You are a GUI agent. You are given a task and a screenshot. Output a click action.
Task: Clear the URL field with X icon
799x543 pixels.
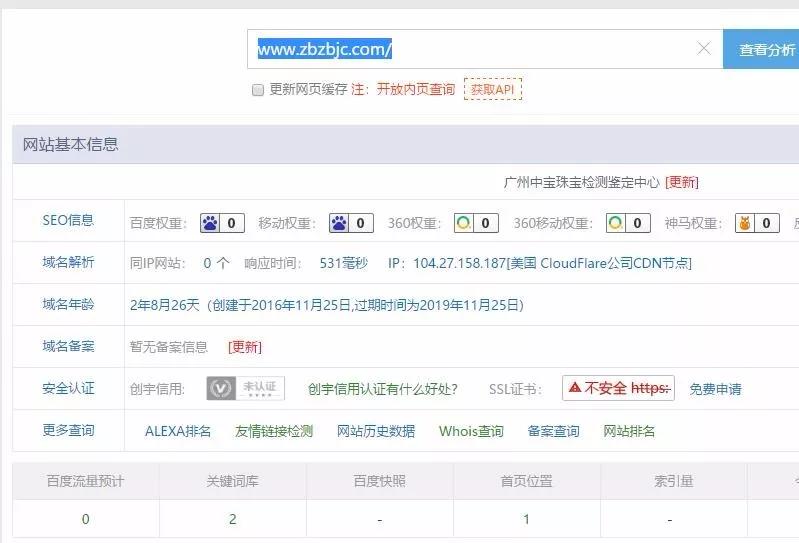tap(704, 48)
